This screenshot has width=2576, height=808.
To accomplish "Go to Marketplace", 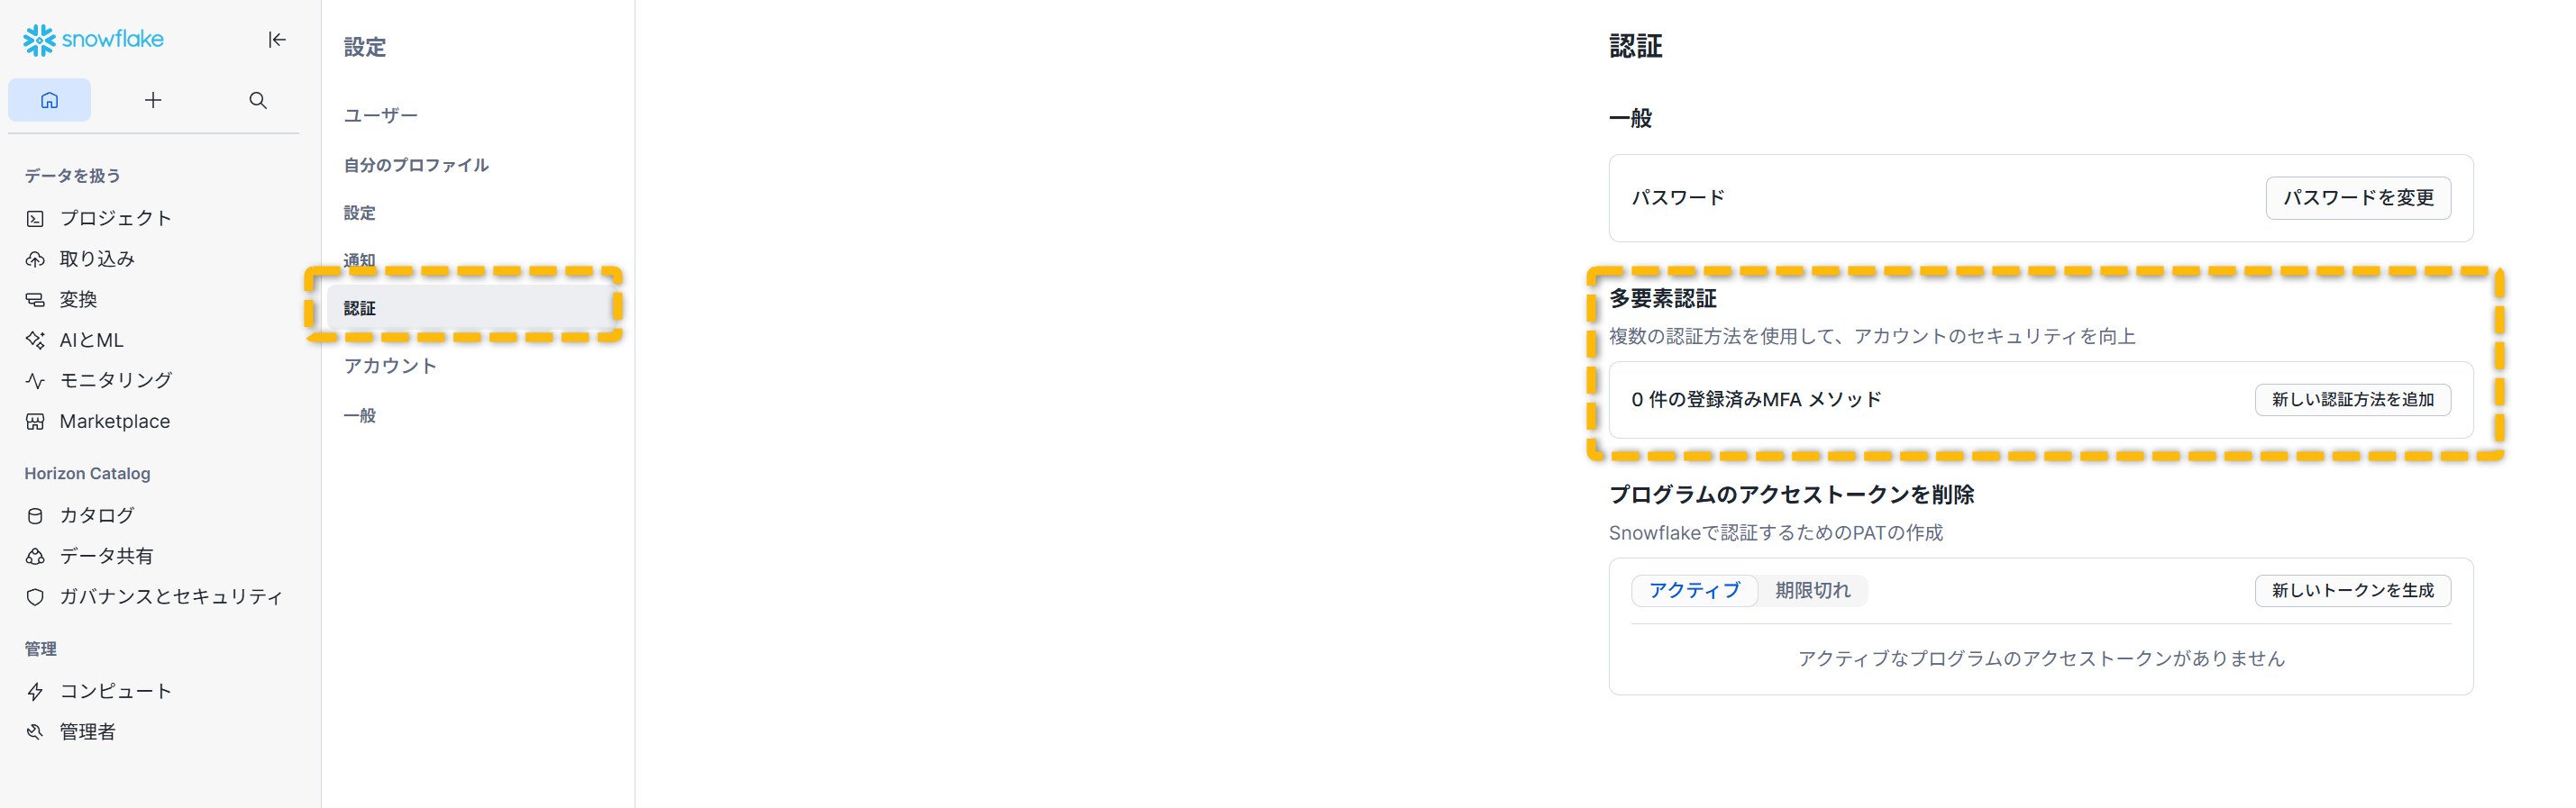I will point(114,421).
